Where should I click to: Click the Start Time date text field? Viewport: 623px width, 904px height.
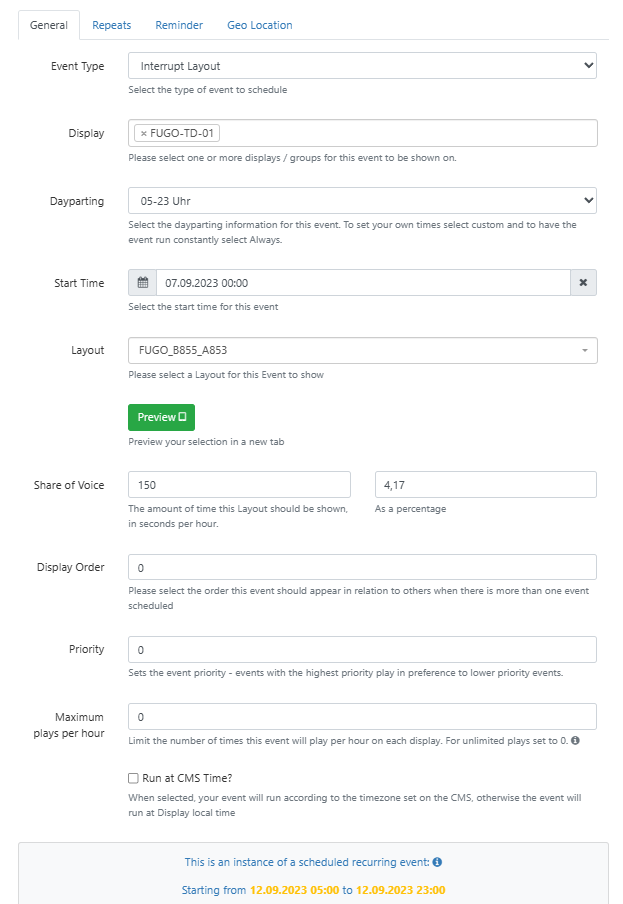(x=364, y=282)
